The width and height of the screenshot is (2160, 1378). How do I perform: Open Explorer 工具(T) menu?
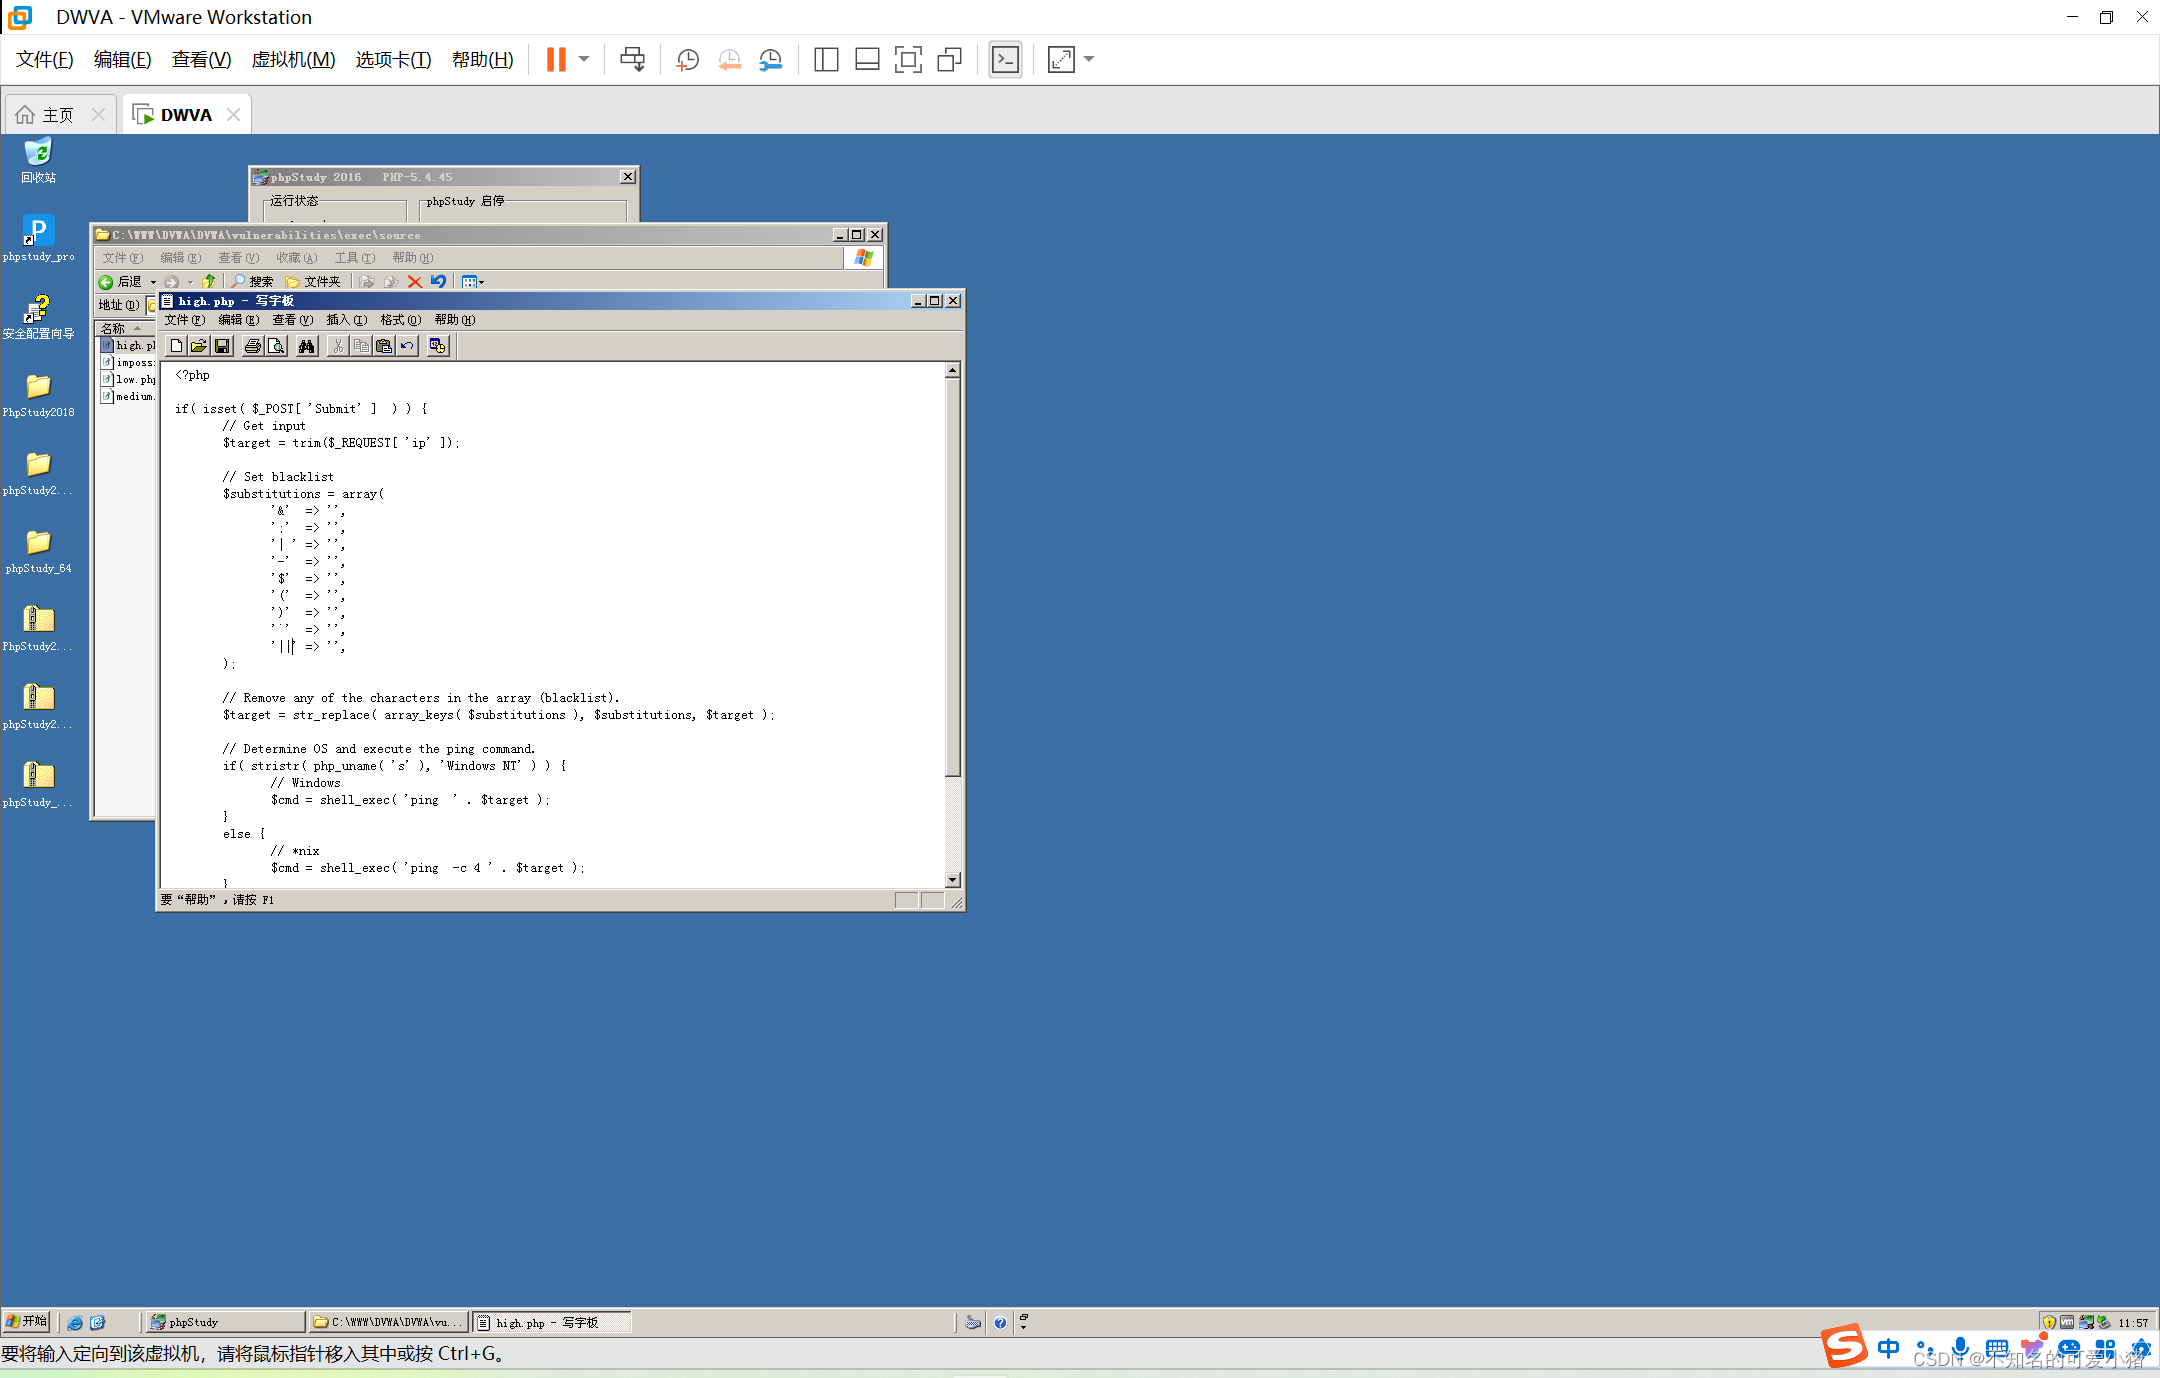click(x=355, y=258)
